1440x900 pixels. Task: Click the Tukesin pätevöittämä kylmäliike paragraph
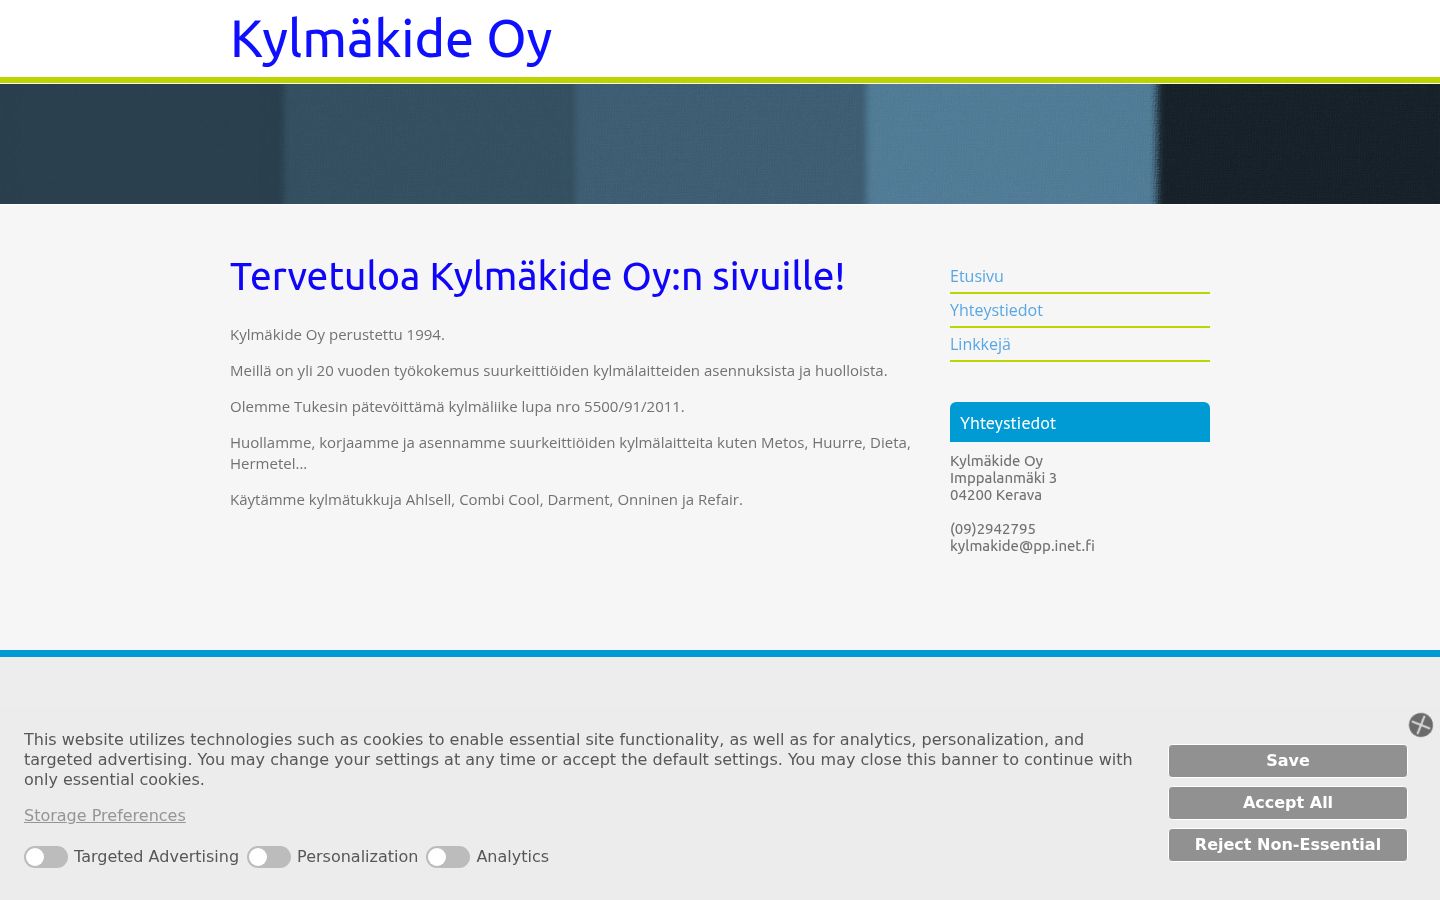point(457,407)
